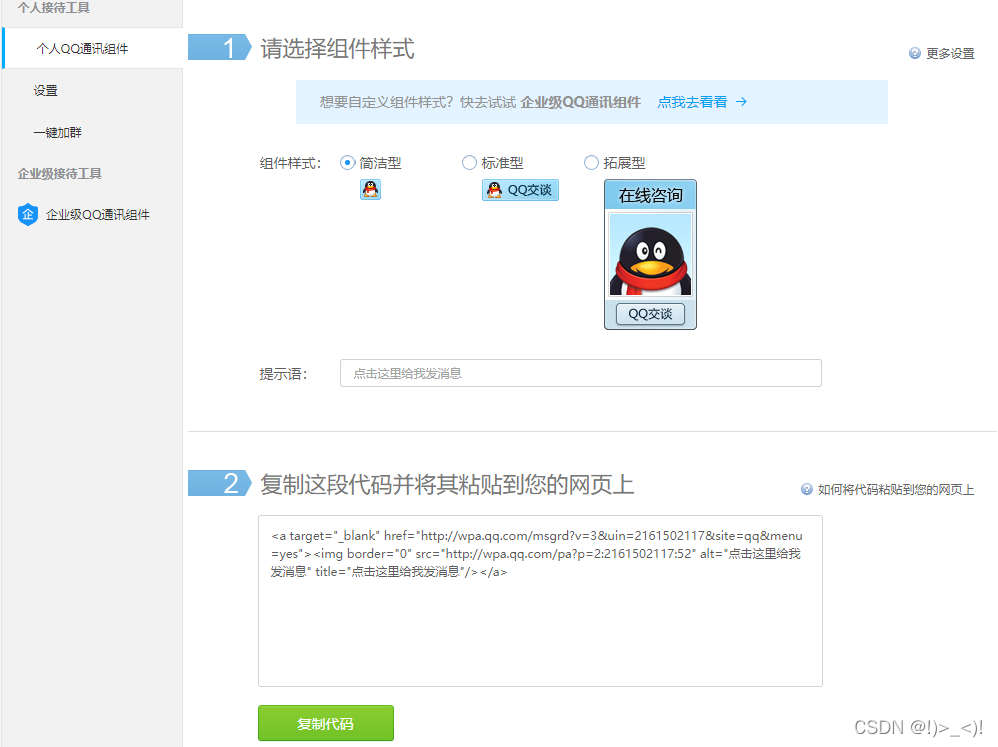Click the QQ交谈 button in expanded preview
The height and width of the screenshot is (747, 998).
coord(650,314)
